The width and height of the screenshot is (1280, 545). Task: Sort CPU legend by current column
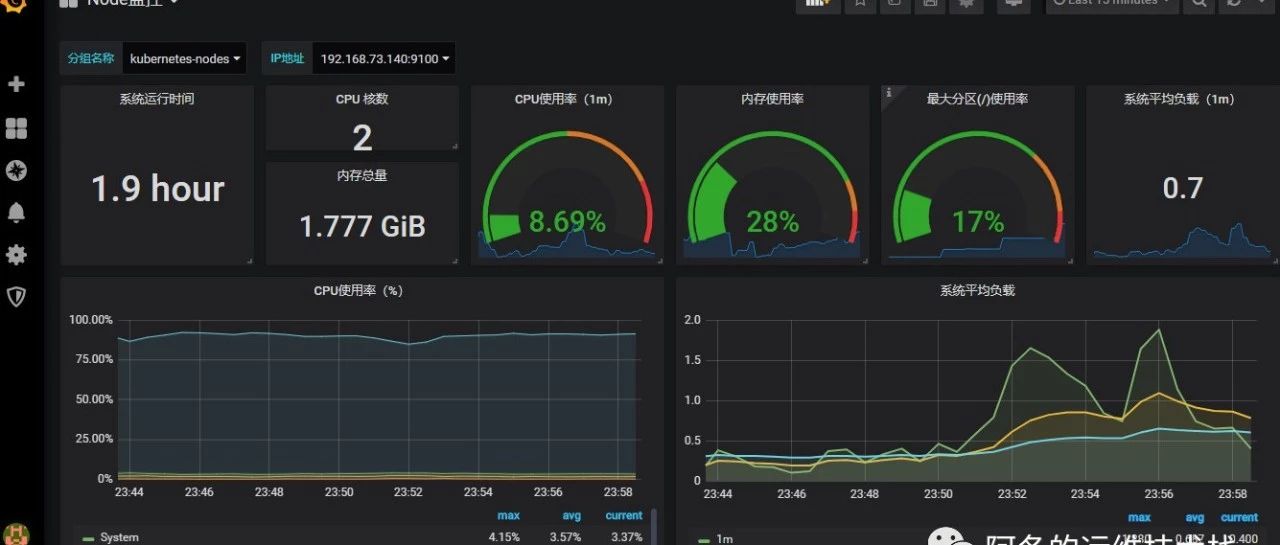point(624,516)
